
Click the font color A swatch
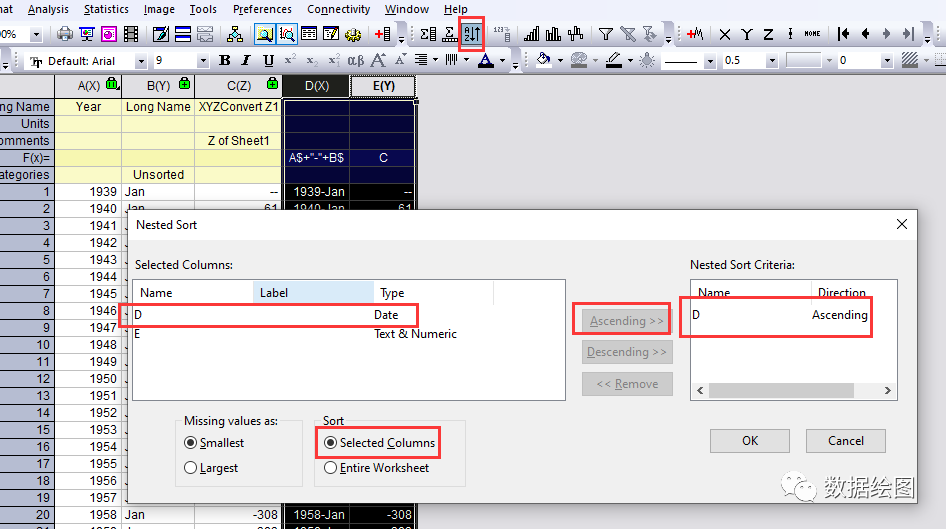pos(485,60)
